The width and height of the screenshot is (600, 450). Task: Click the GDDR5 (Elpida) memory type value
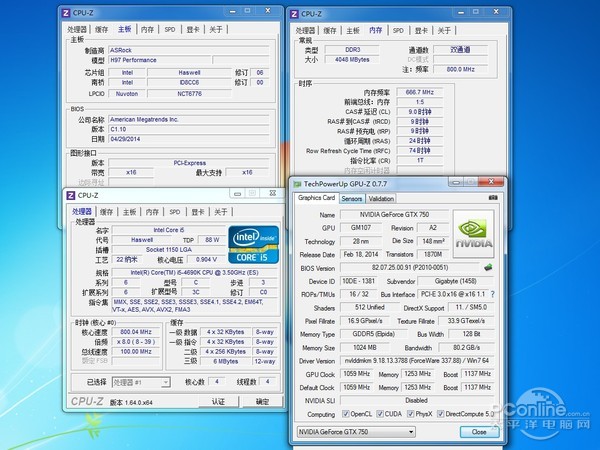(x=373, y=334)
